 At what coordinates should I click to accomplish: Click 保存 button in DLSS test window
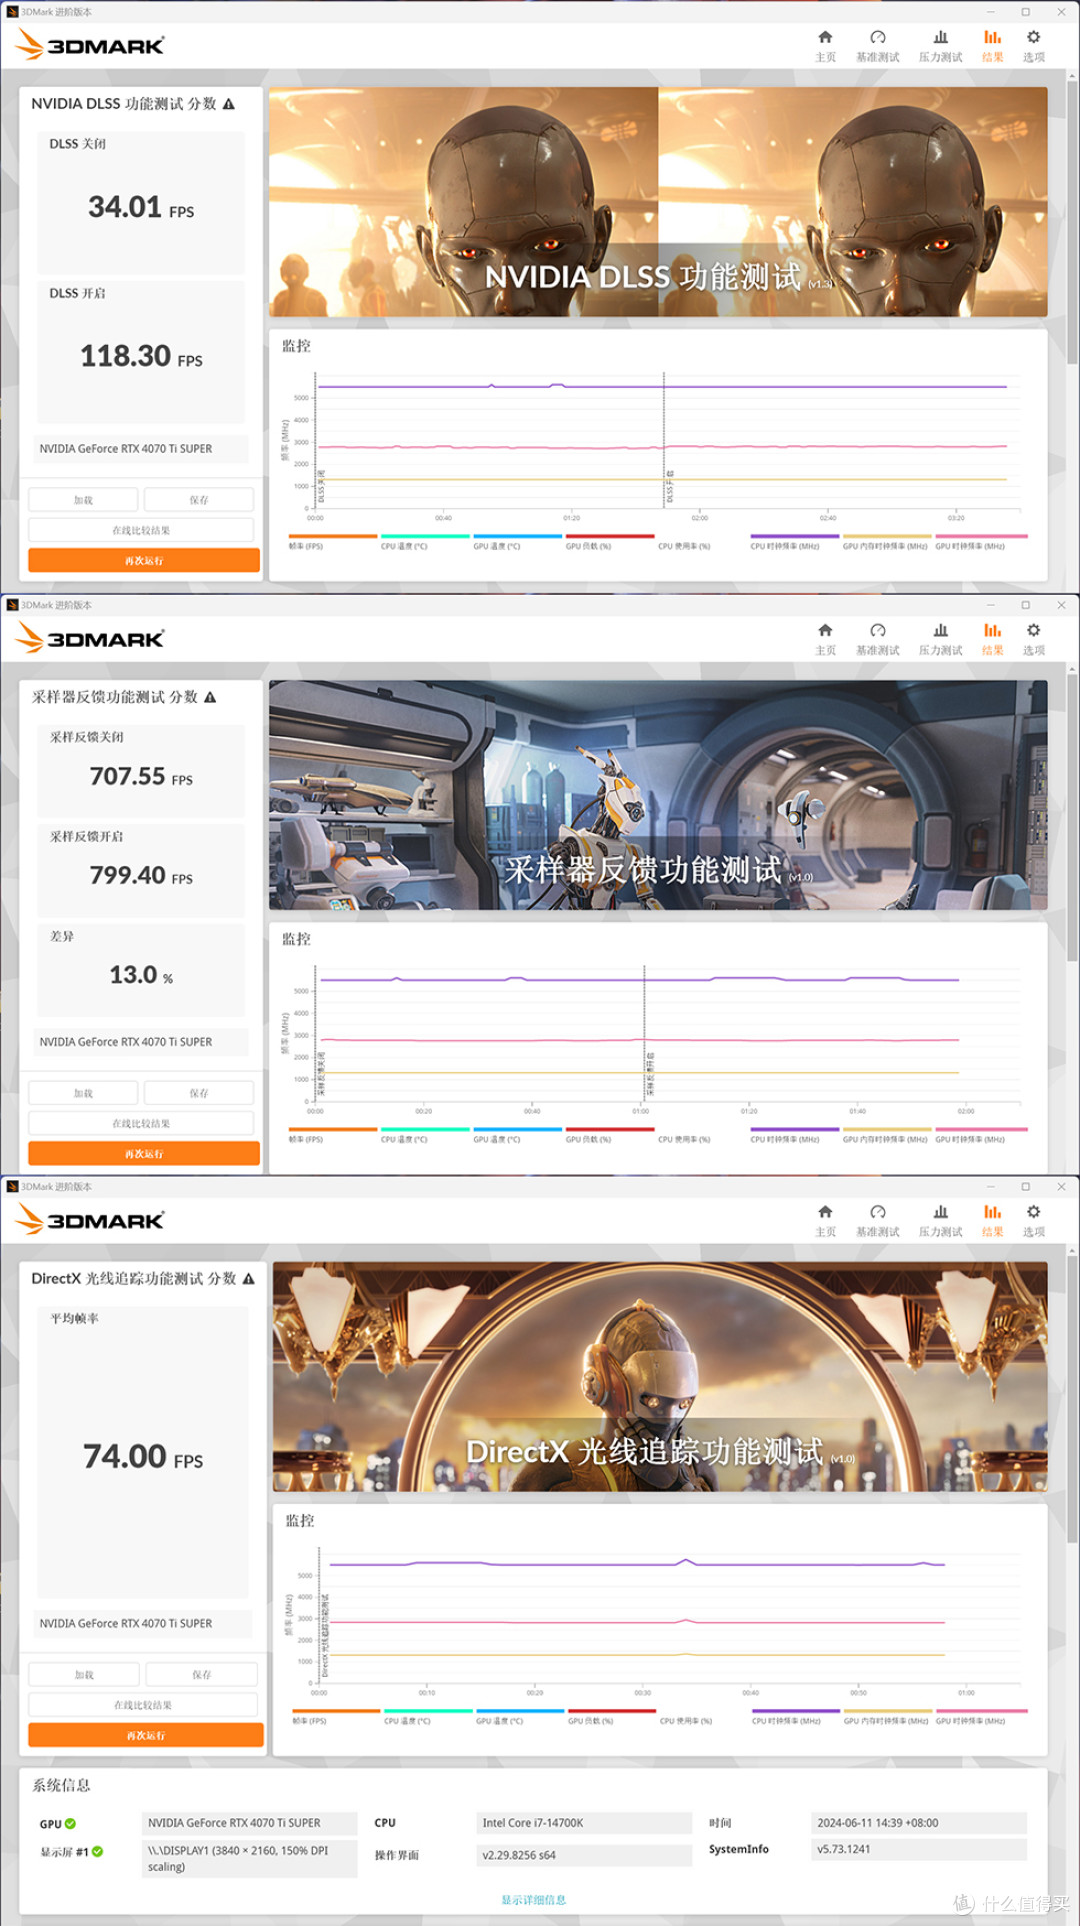point(199,500)
